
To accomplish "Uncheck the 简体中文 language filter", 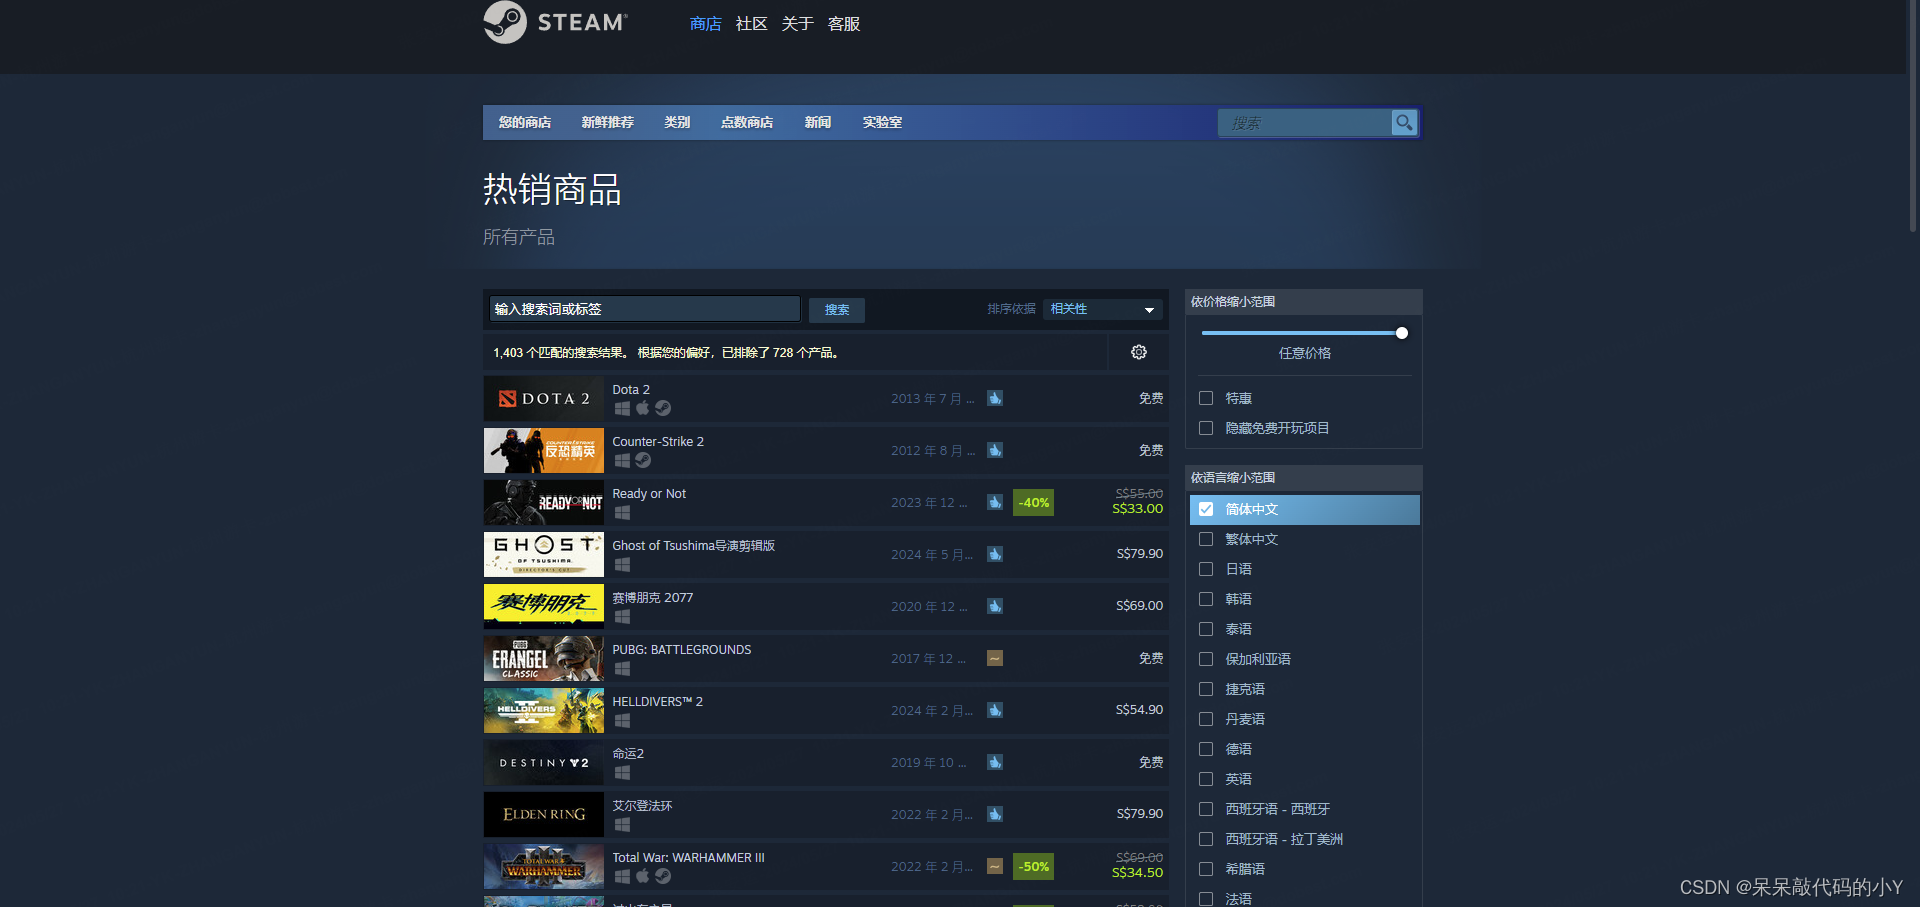I will tap(1206, 509).
